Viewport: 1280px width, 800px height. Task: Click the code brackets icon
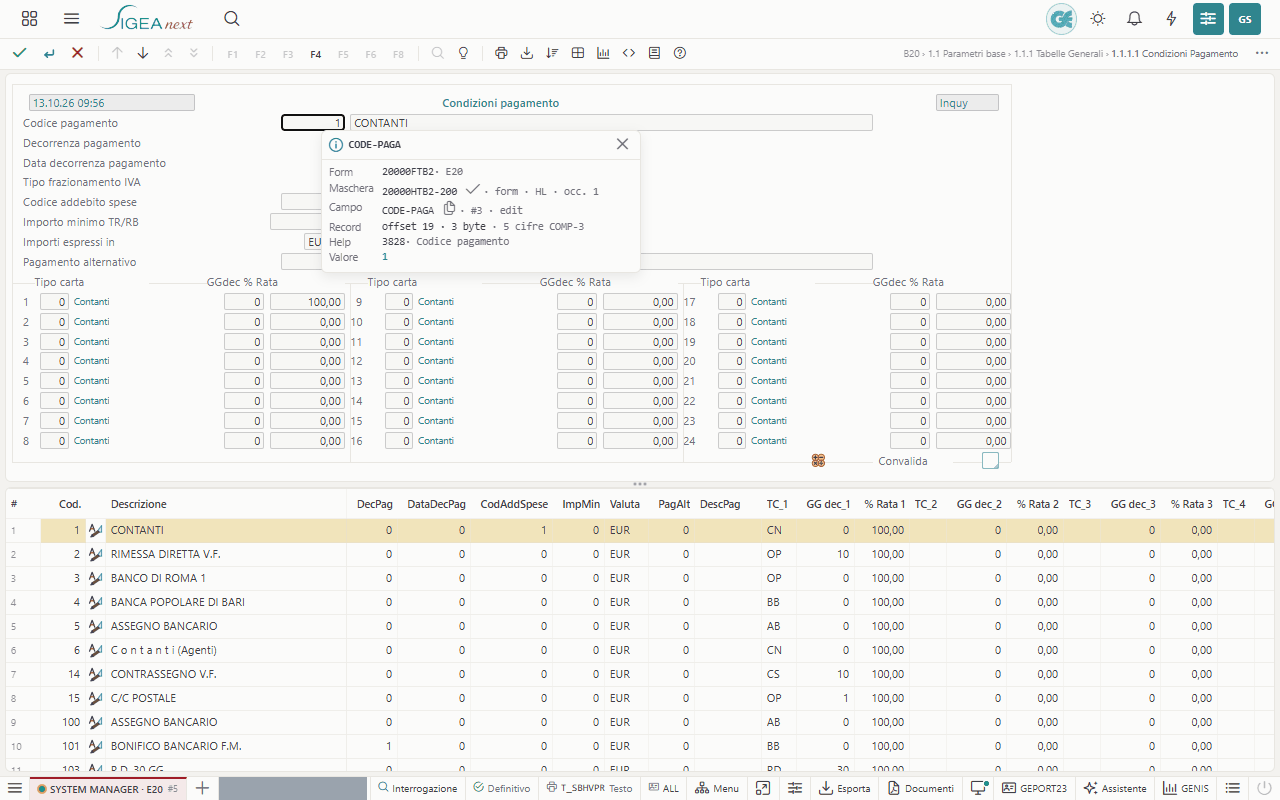coord(629,53)
